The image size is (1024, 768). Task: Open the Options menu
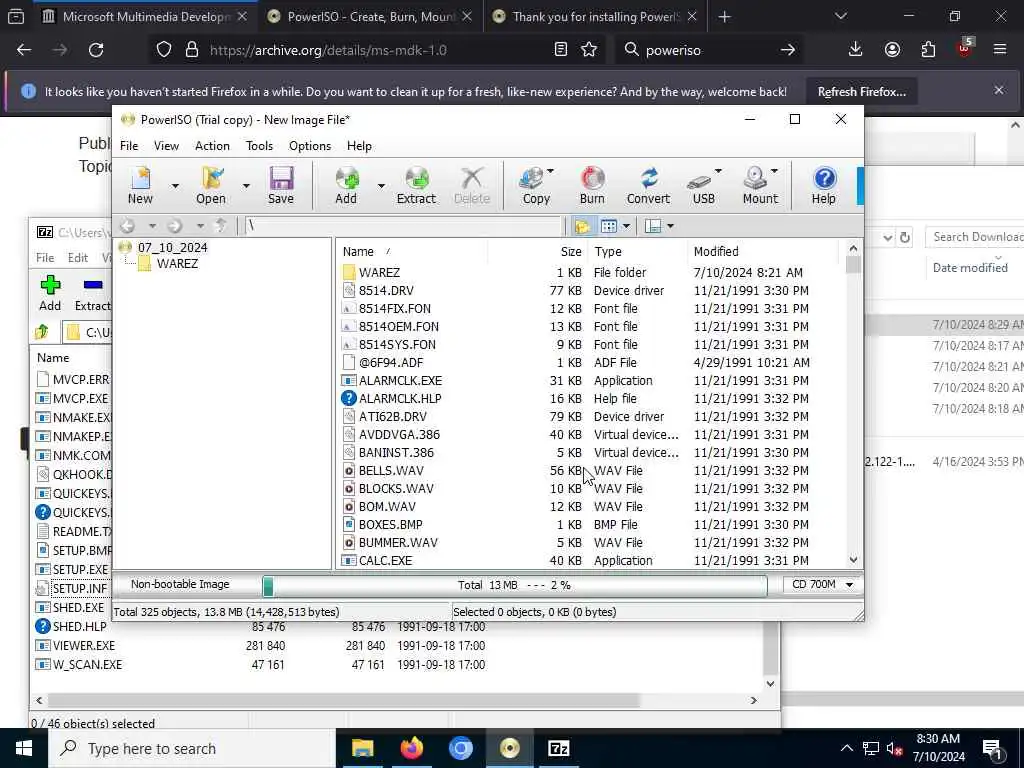pos(310,146)
